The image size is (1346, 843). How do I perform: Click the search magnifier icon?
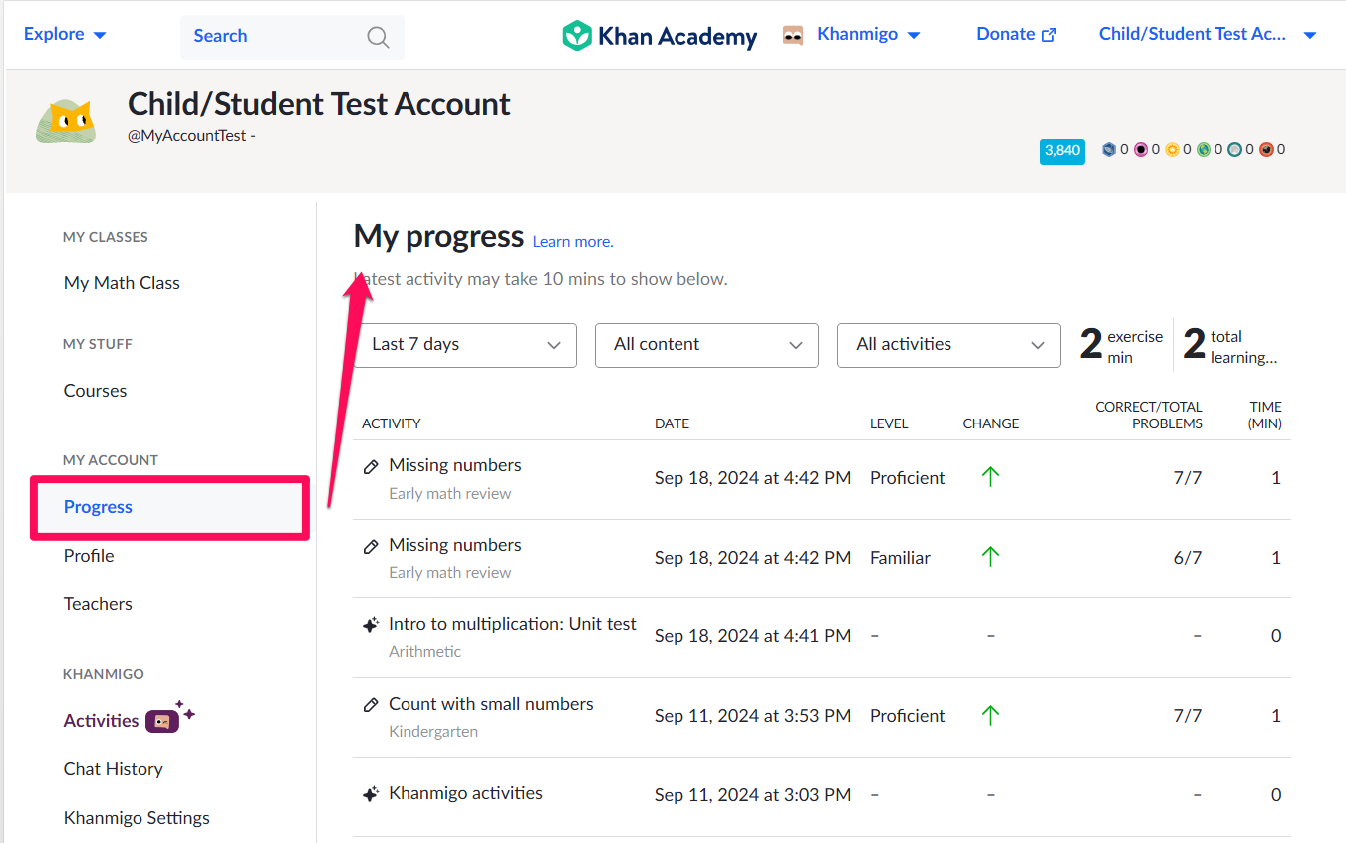378,37
